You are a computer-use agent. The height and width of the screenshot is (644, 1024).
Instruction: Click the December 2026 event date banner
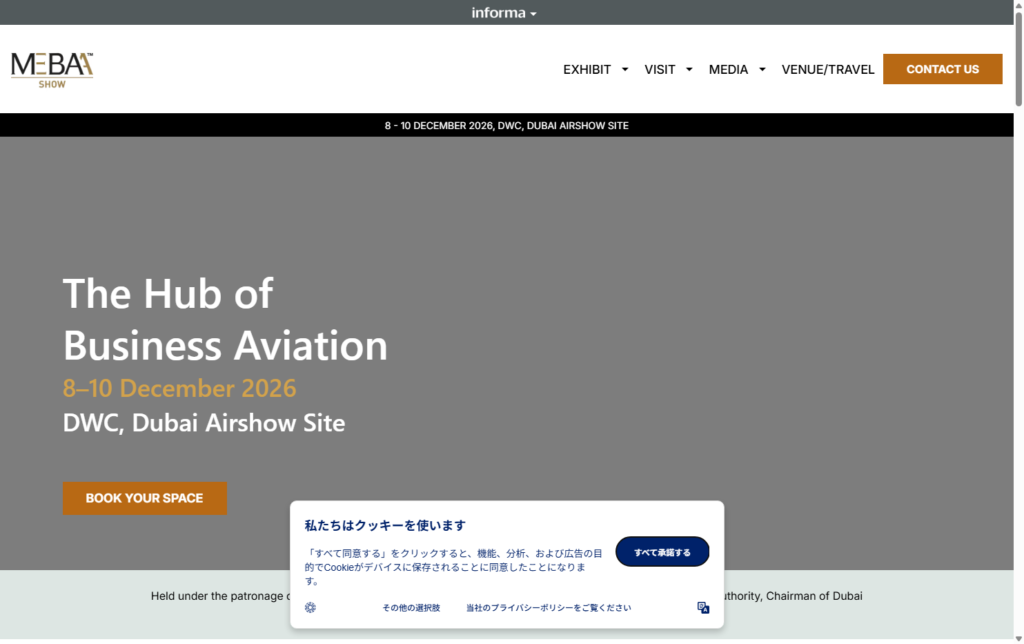pos(507,125)
